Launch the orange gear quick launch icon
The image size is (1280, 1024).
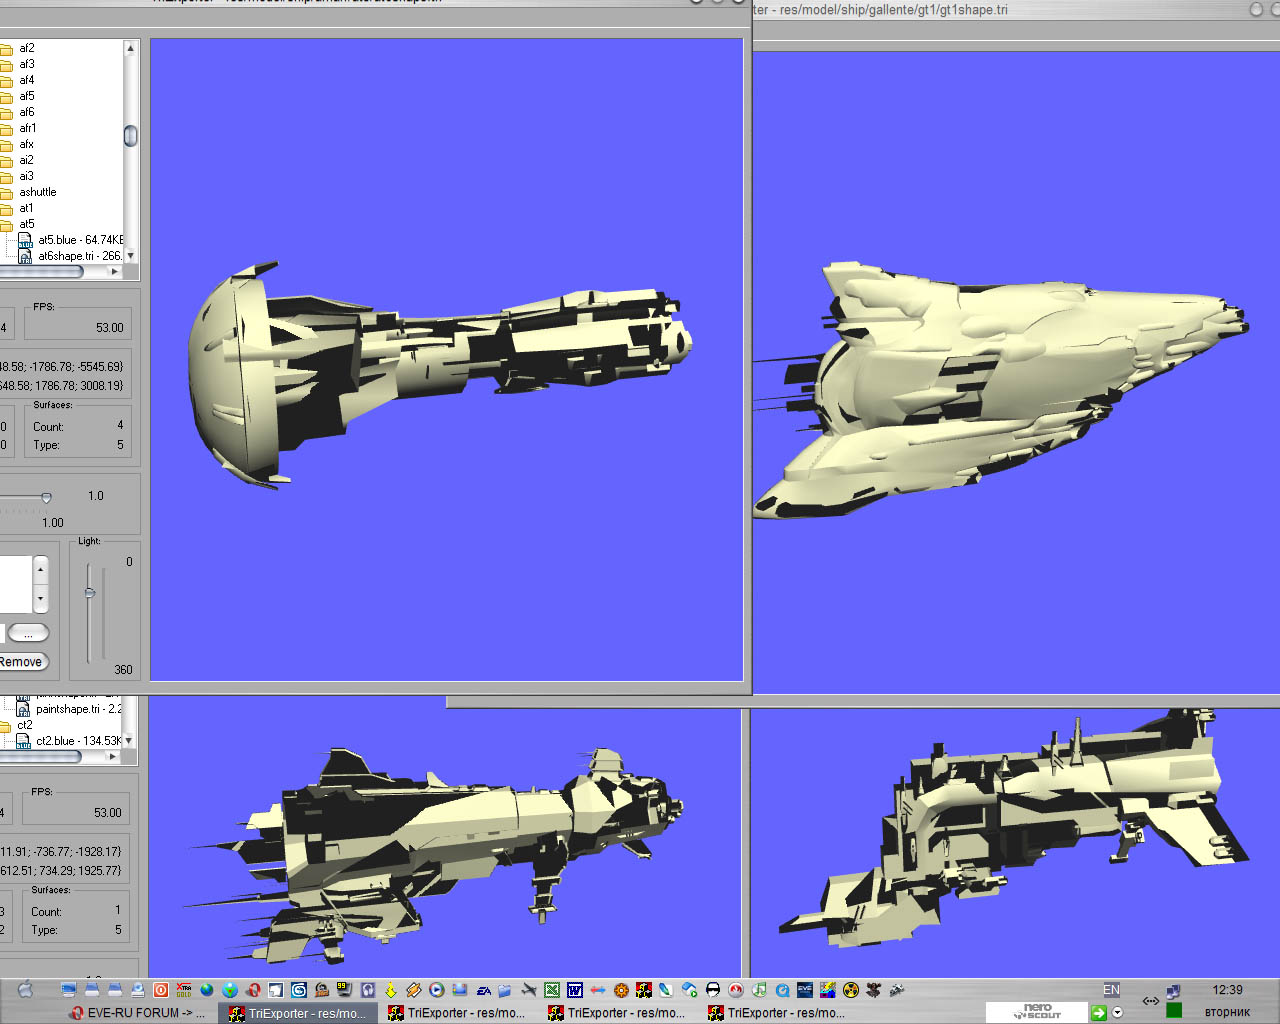click(x=621, y=990)
